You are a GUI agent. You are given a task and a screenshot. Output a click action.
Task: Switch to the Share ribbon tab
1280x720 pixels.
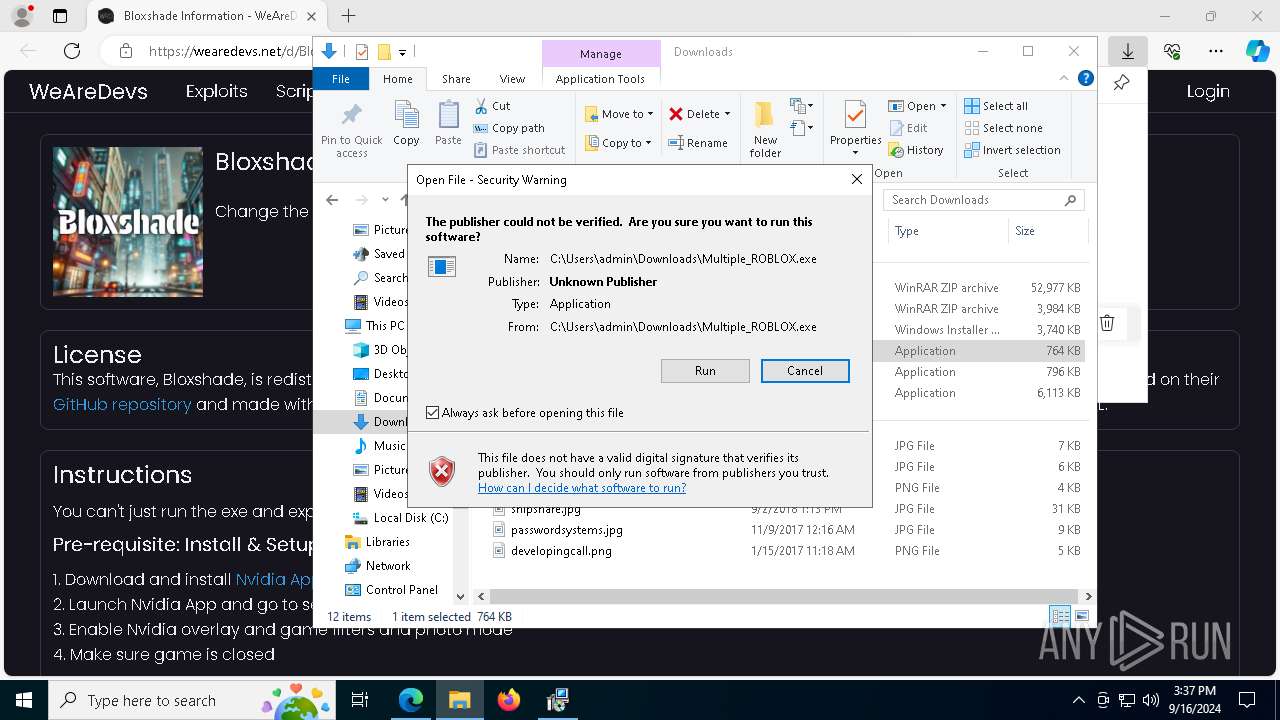tap(456, 79)
